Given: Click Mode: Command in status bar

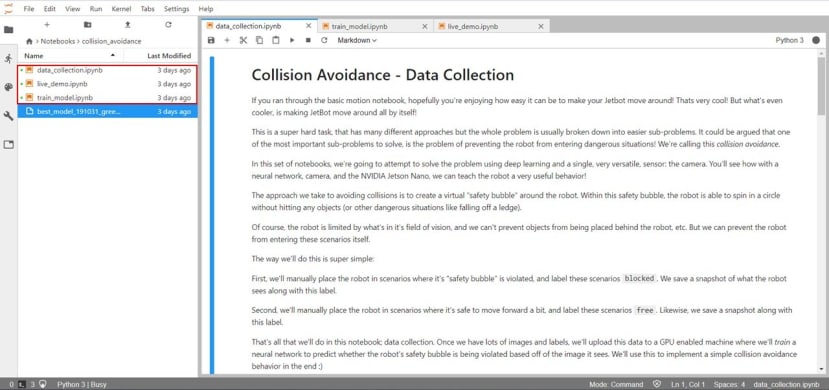Looking at the screenshot, I should pyautogui.click(x=616, y=384).
